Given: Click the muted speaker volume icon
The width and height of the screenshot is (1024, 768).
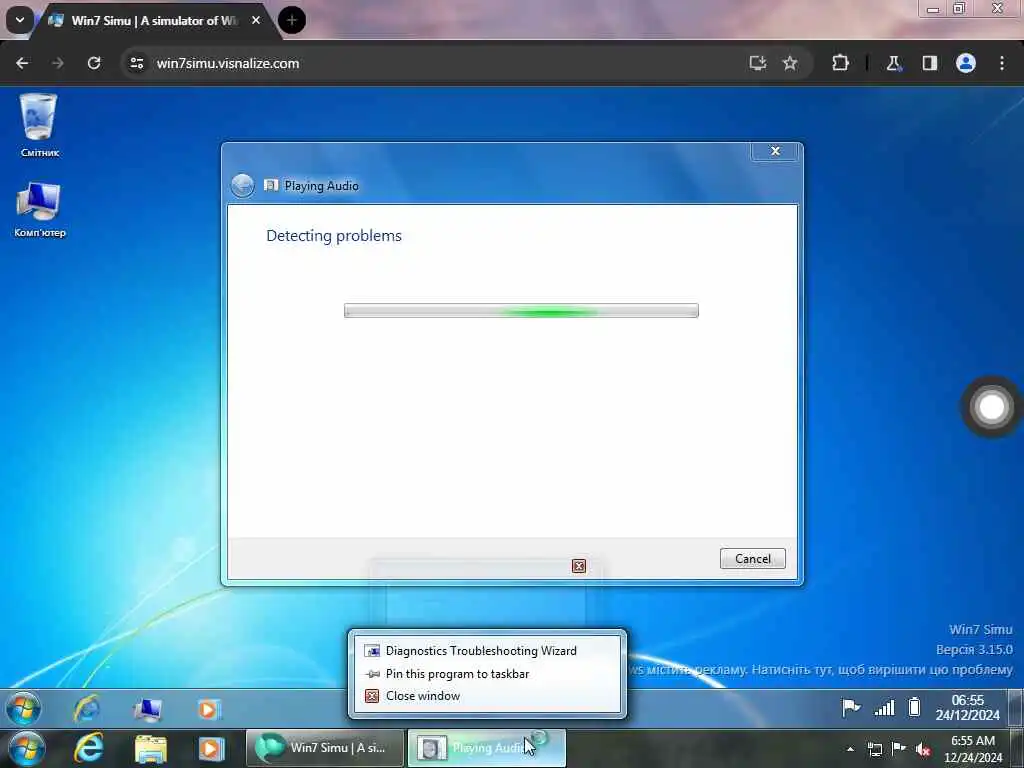Looking at the screenshot, I should coord(923,750).
